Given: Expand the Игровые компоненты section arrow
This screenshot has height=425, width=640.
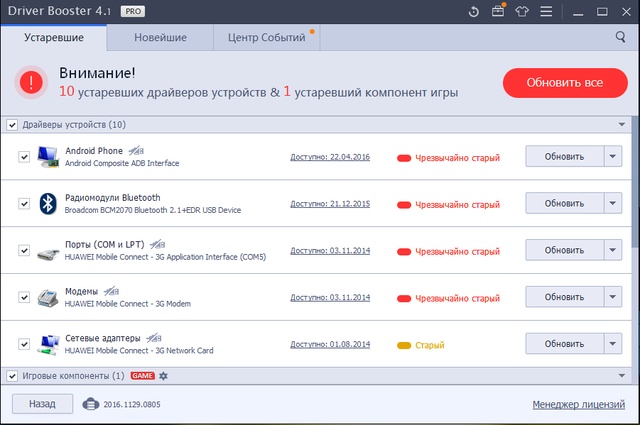Looking at the screenshot, I should (622, 376).
